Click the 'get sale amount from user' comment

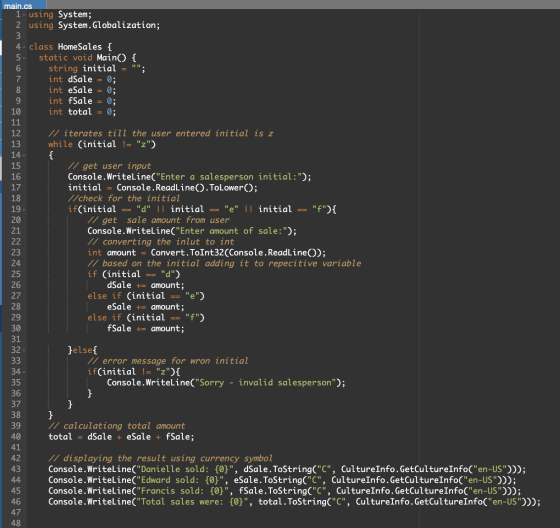158,220
